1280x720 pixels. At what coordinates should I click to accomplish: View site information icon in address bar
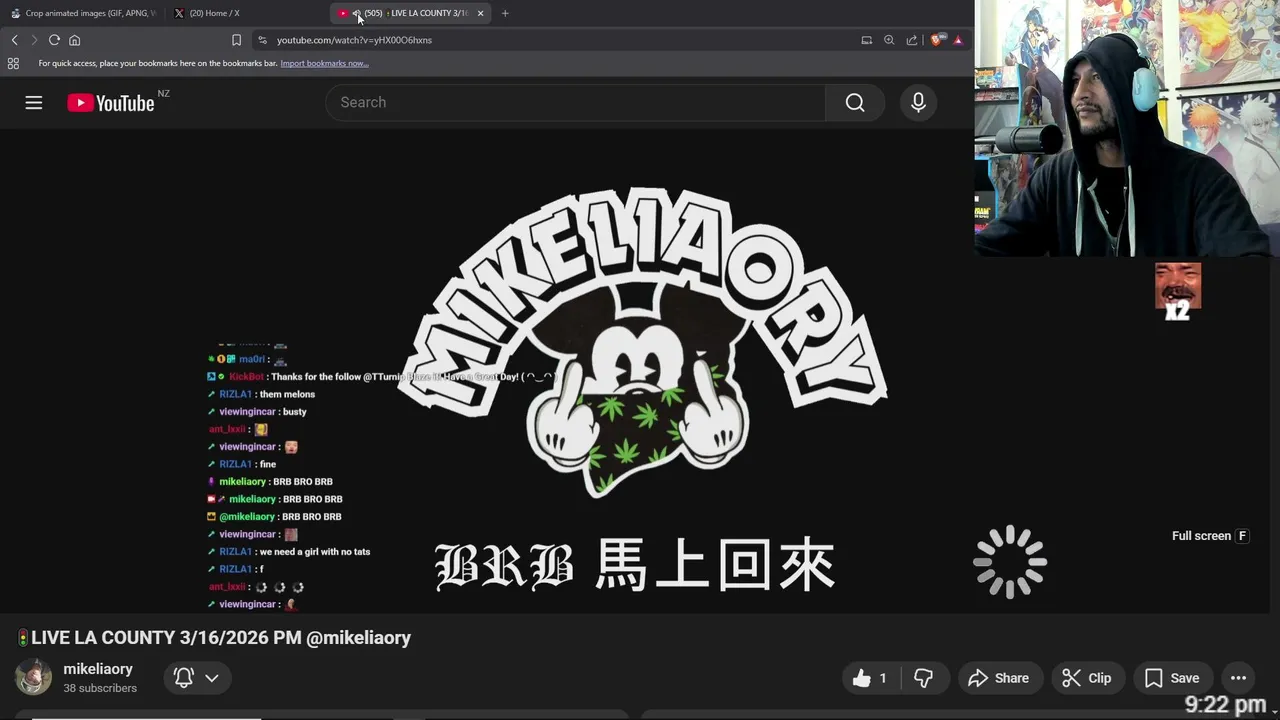(262, 40)
